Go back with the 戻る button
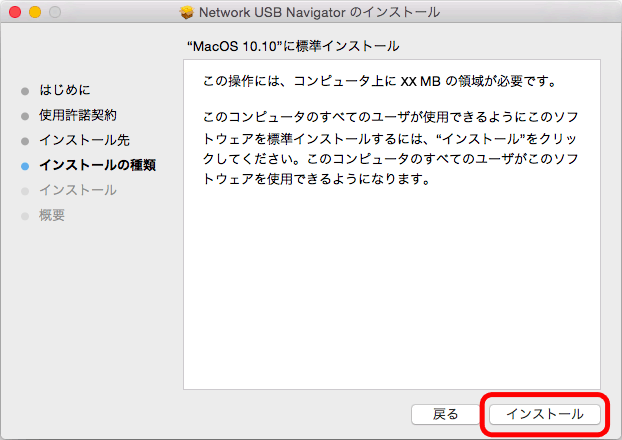The image size is (622, 440). pos(445,414)
